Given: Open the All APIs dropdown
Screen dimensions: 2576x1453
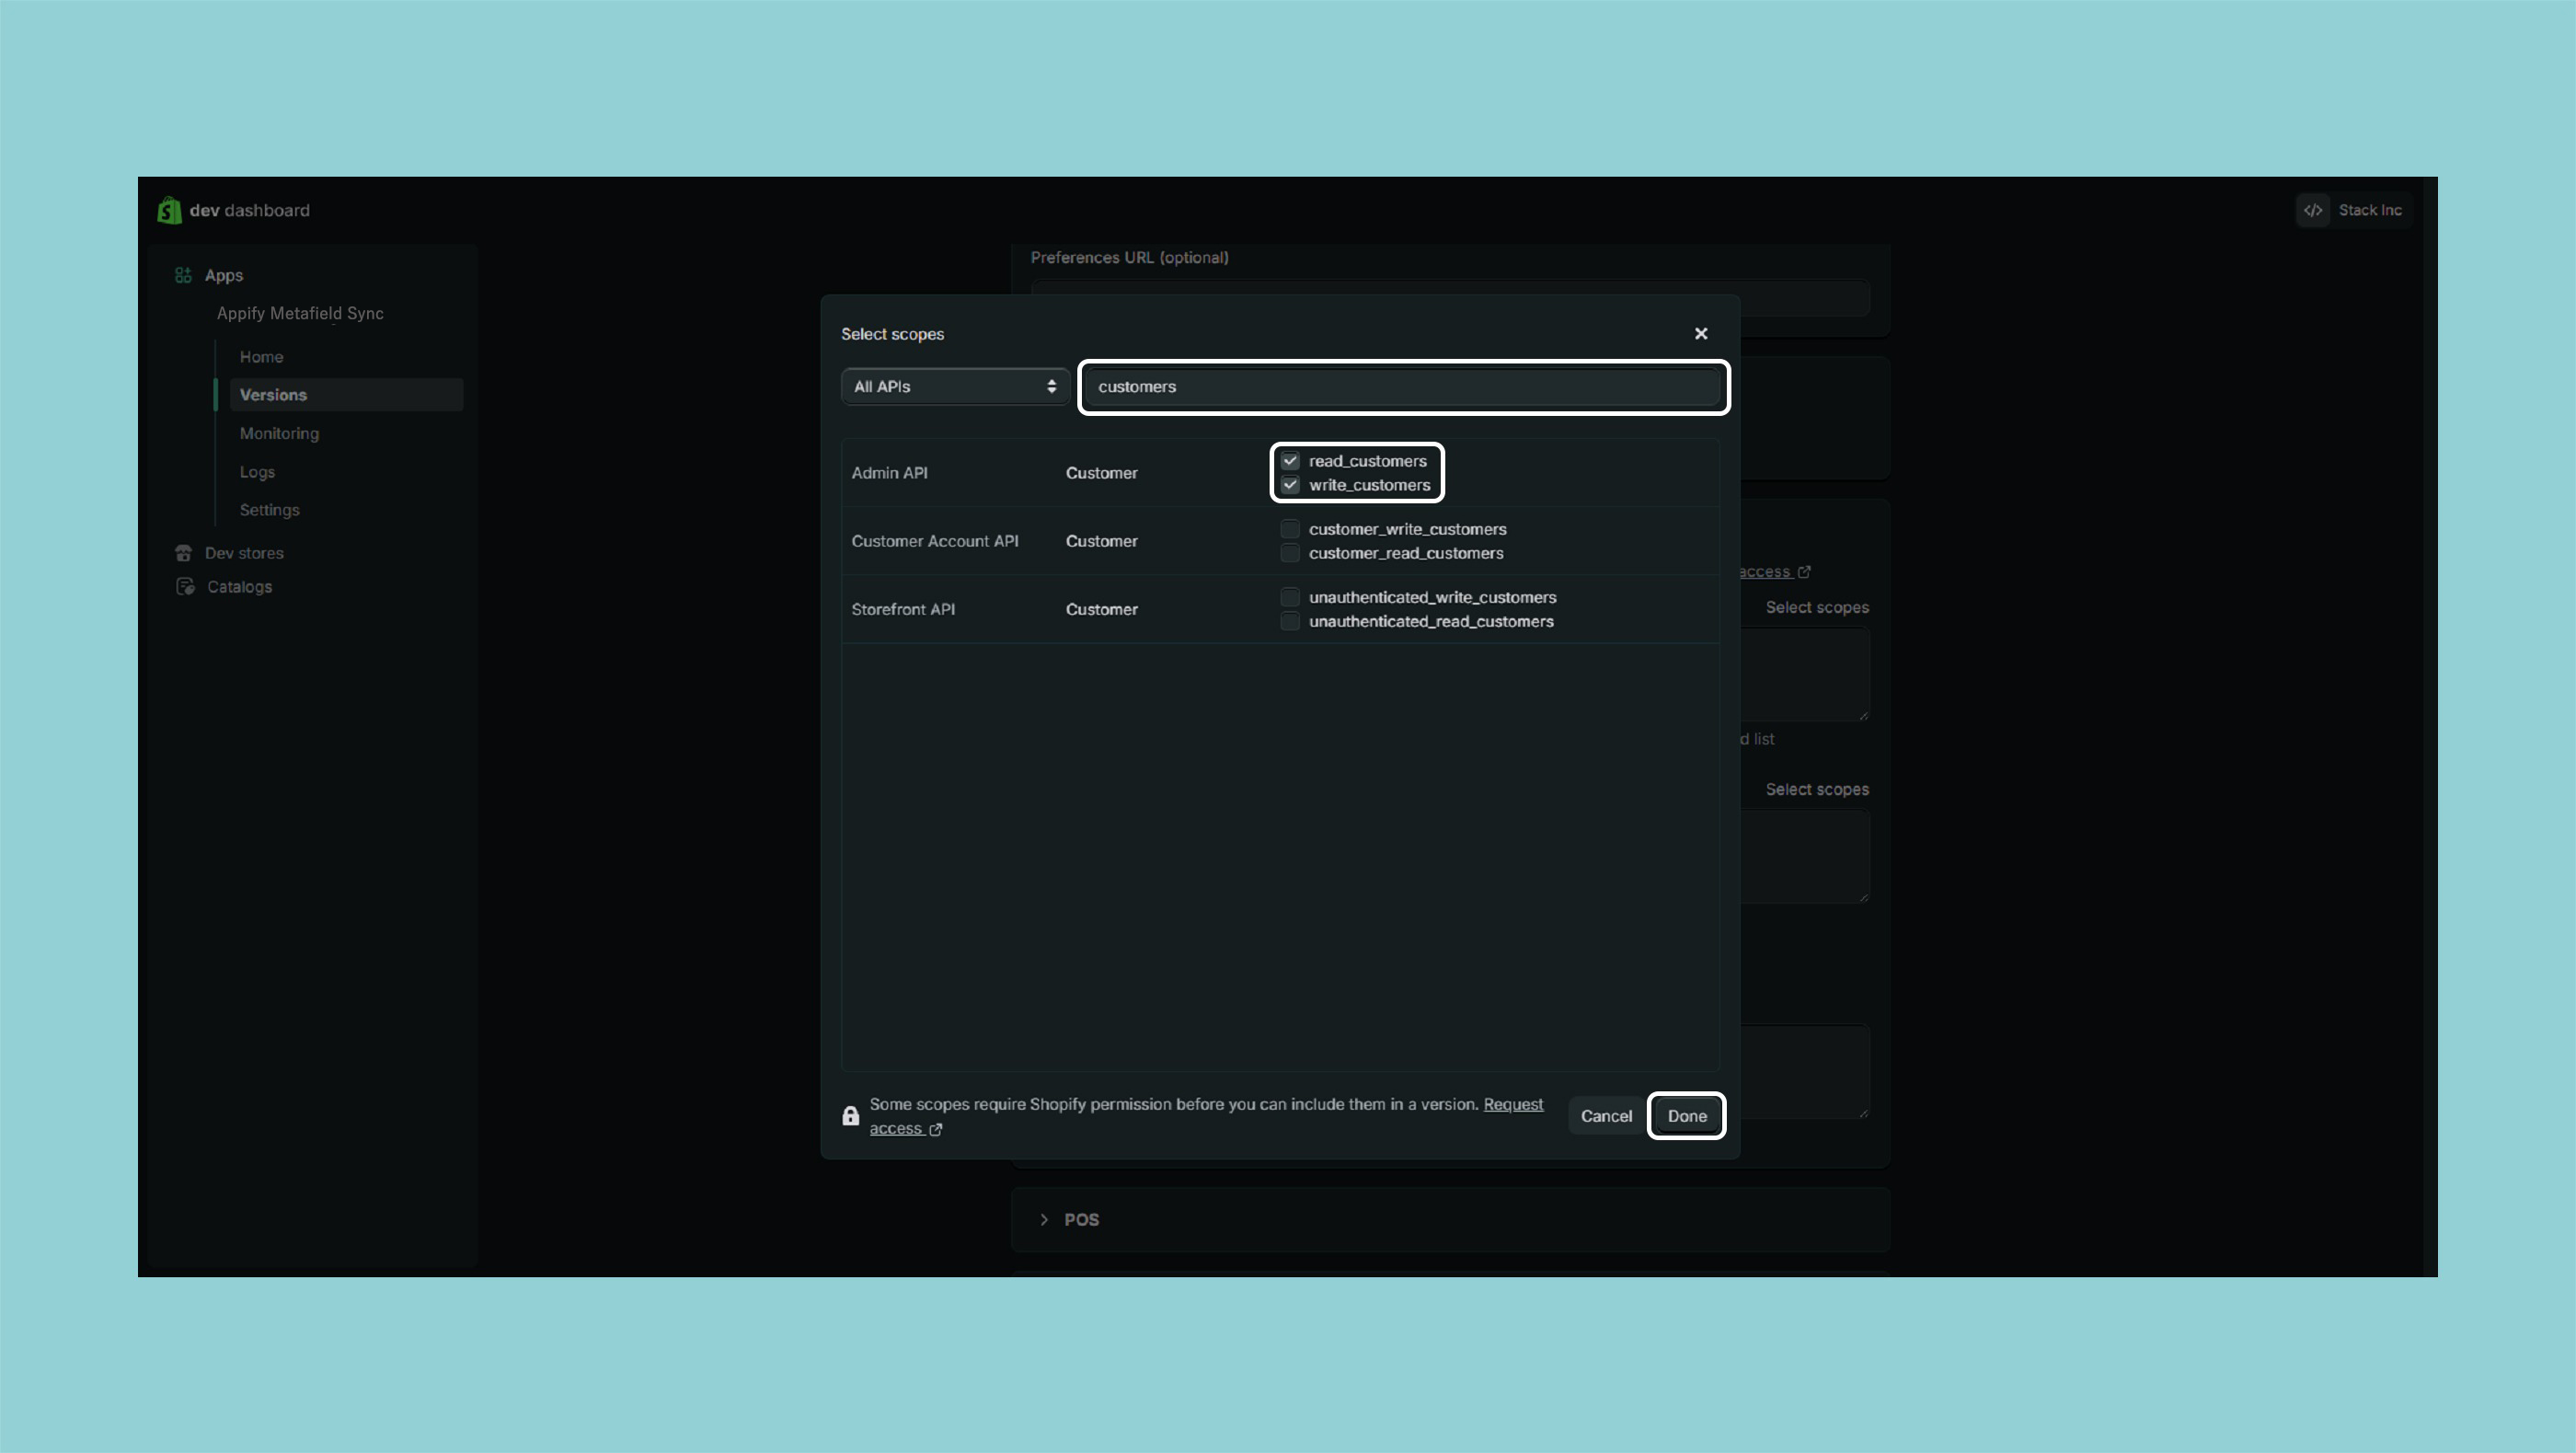Looking at the screenshot, I should click(955, 386).
